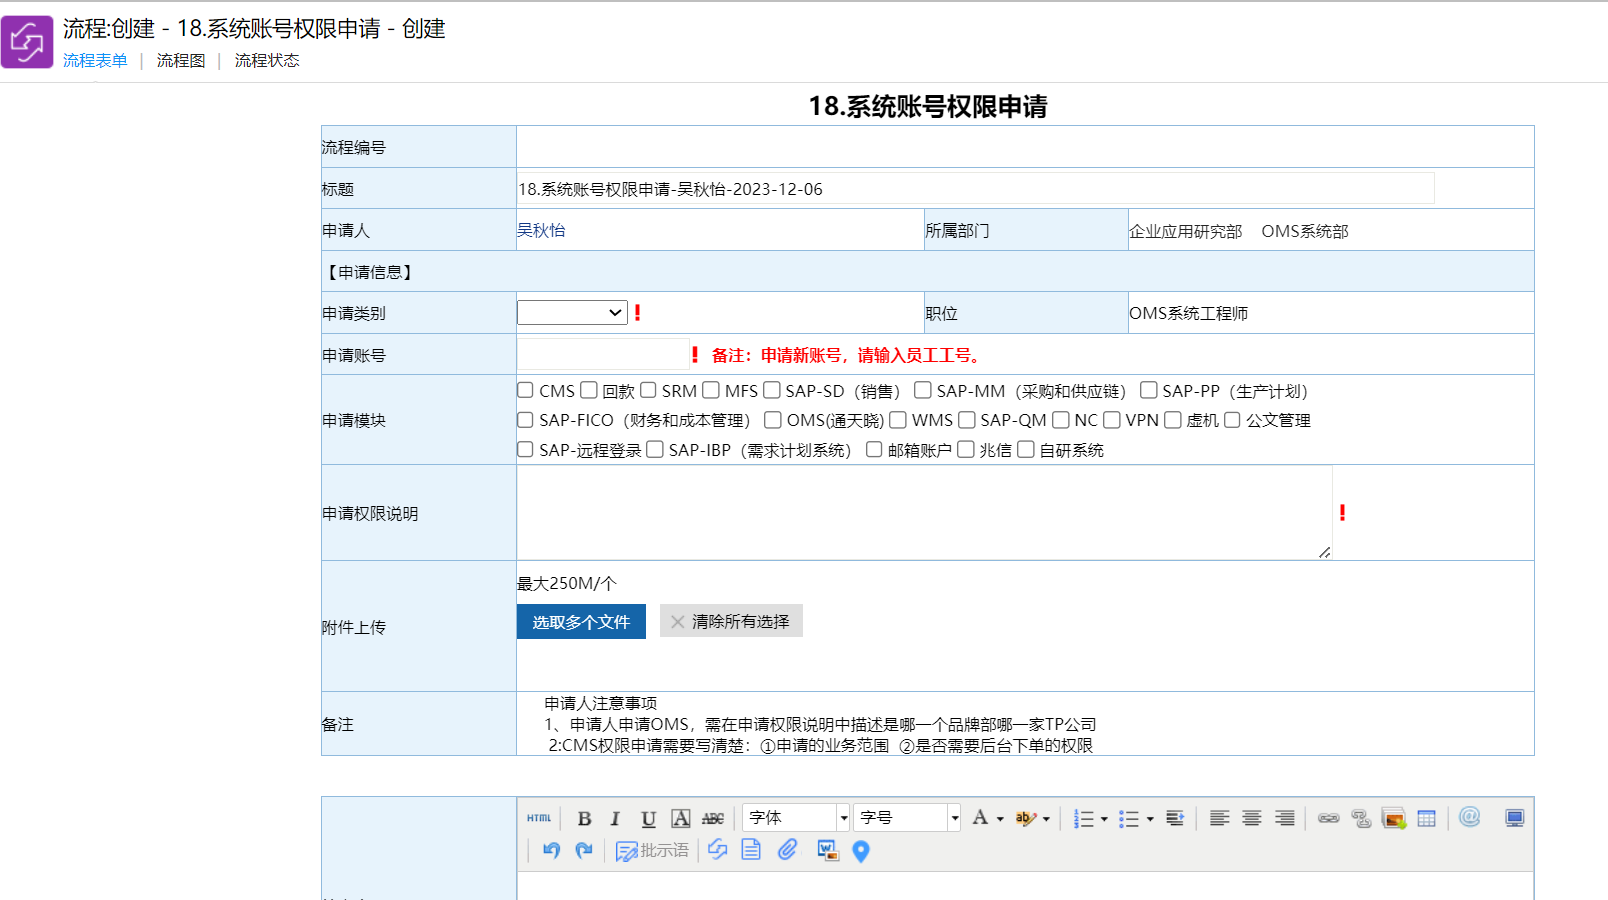Screen dimensions: 1608x900
Task: Expand bulleted list style arrow
Action: tap(1150, 819)
